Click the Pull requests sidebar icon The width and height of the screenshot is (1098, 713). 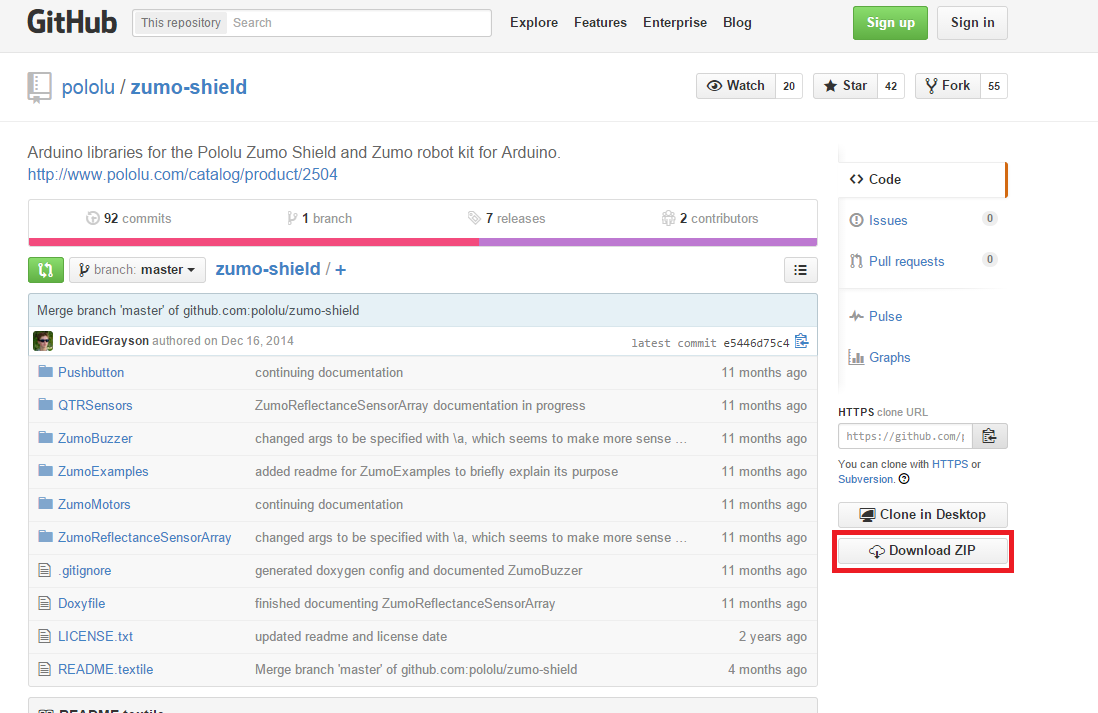[x=856, y=261]
